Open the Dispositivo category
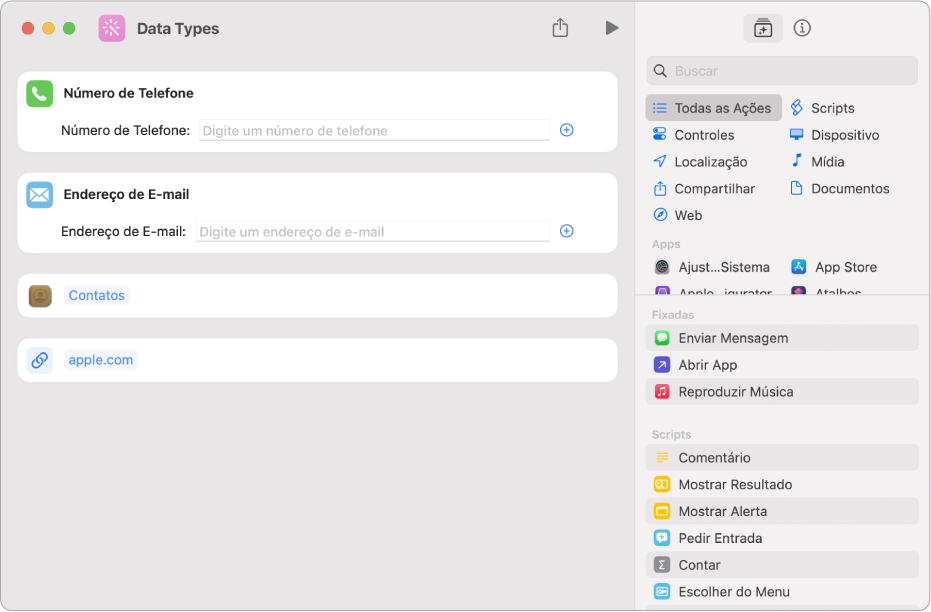 [834, 135]
